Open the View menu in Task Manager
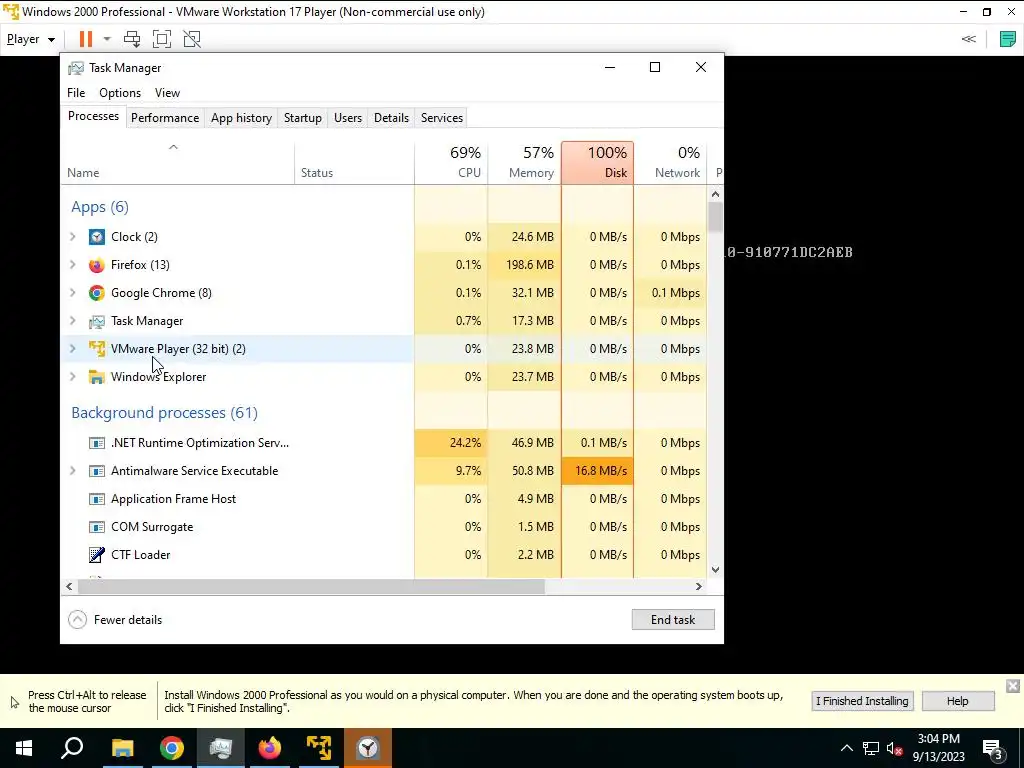The width and height of the screenshot is (1024, 768). coord(167,93)
